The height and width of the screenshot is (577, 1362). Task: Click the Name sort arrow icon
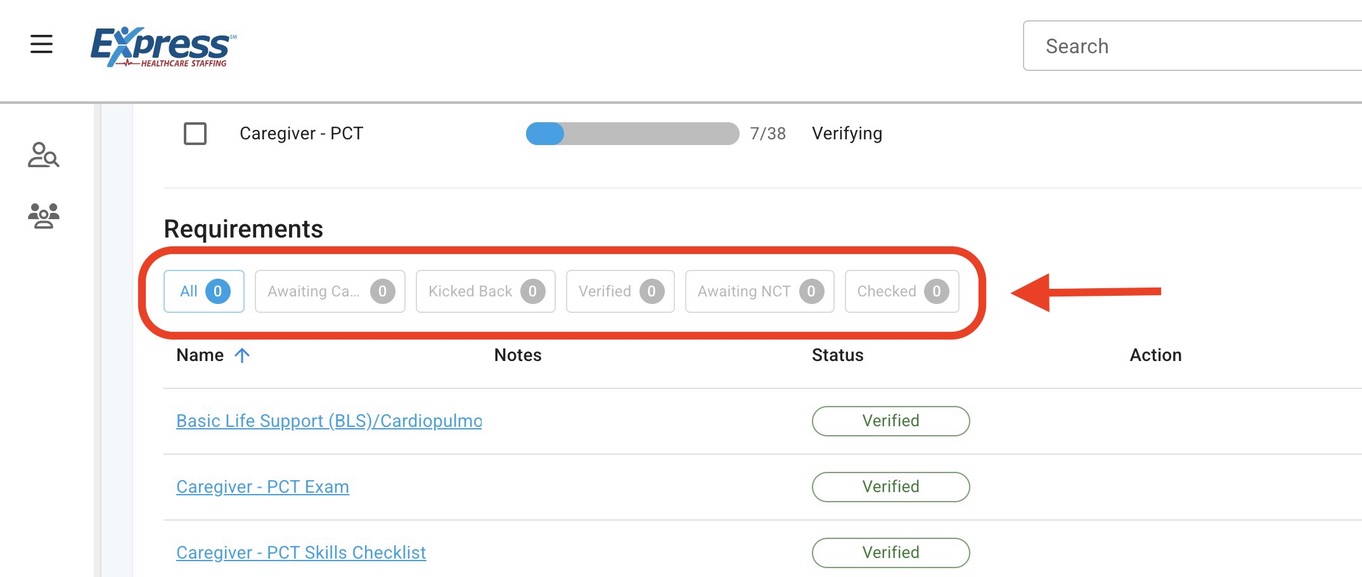click(242, 355)
